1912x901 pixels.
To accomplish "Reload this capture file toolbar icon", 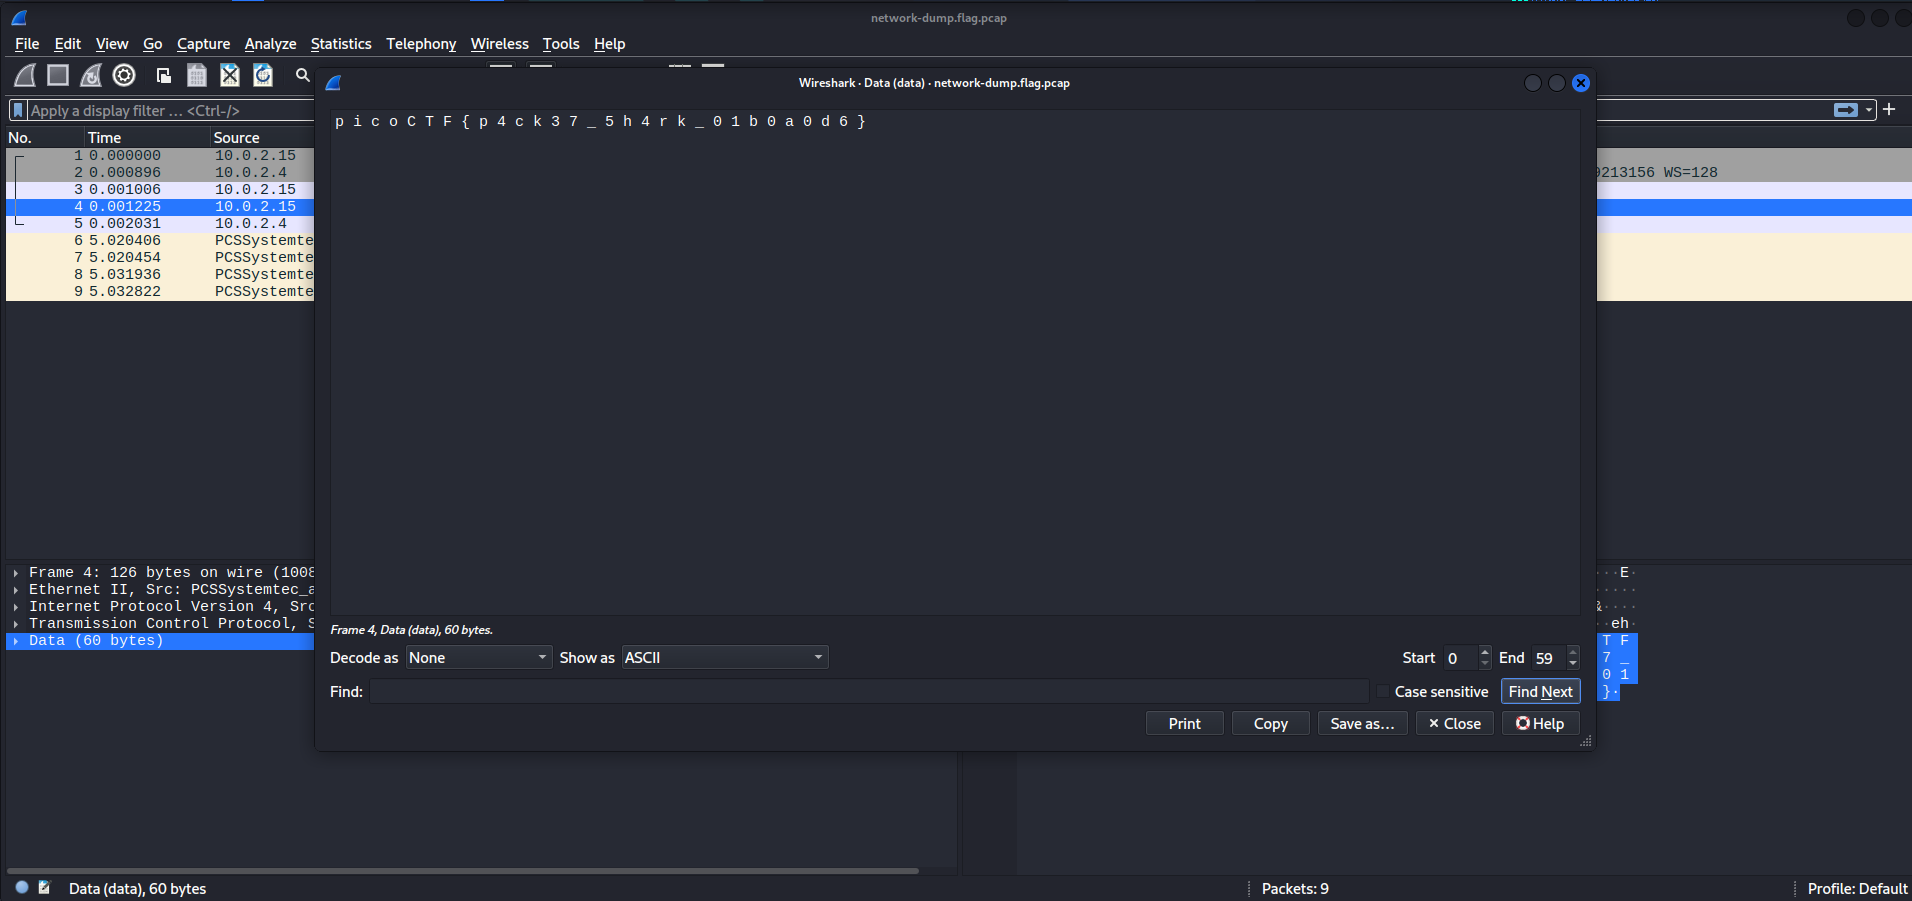I will tap(263, 75).
